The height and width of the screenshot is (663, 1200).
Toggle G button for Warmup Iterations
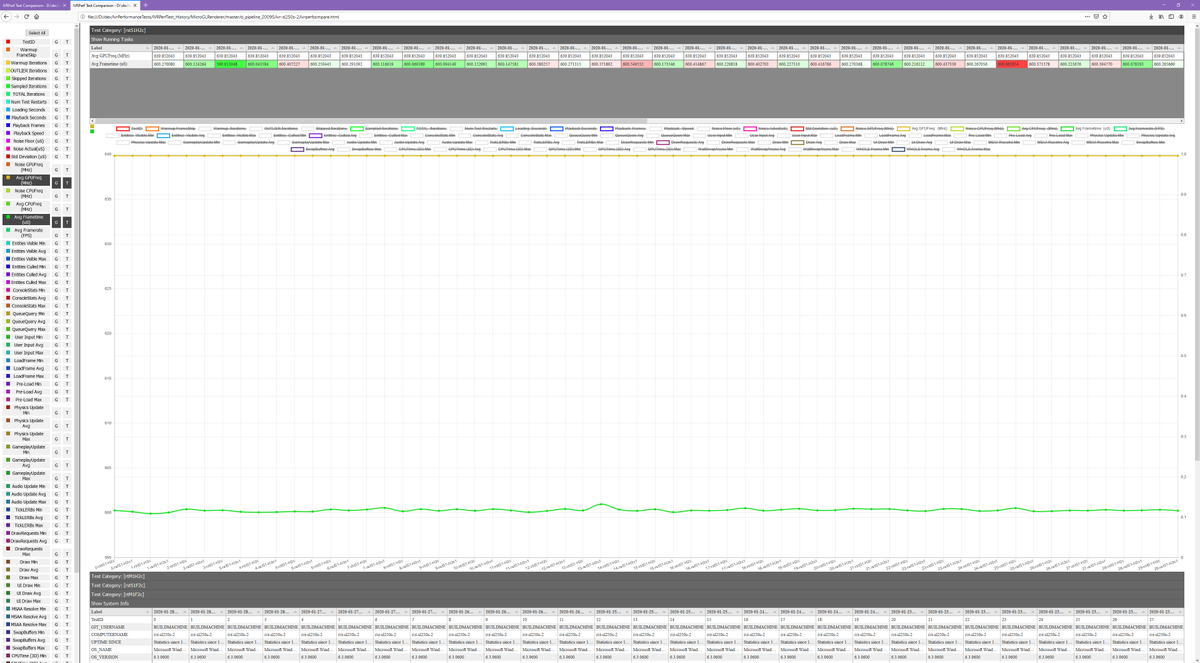[56, 62]
